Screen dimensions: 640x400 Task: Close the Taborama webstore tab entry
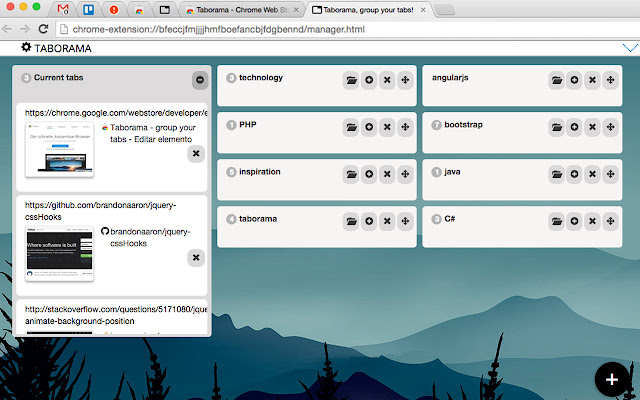click(196, 153)
